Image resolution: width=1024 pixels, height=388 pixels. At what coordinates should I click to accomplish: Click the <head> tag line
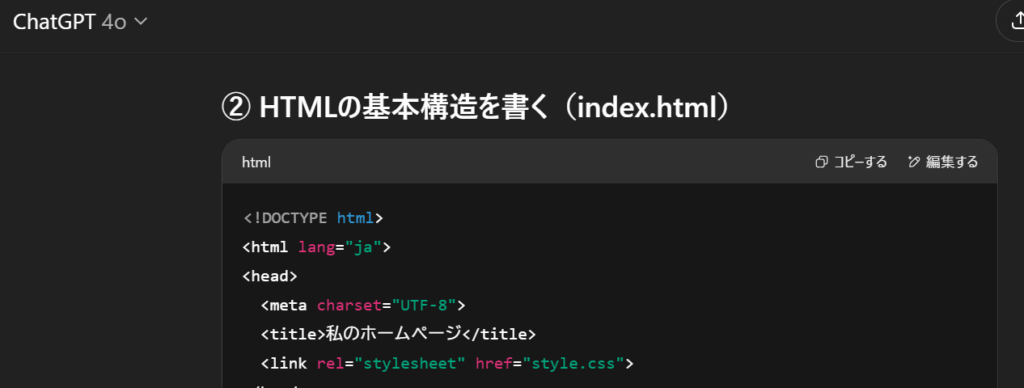pyautogui.click(x=270, y=276)
